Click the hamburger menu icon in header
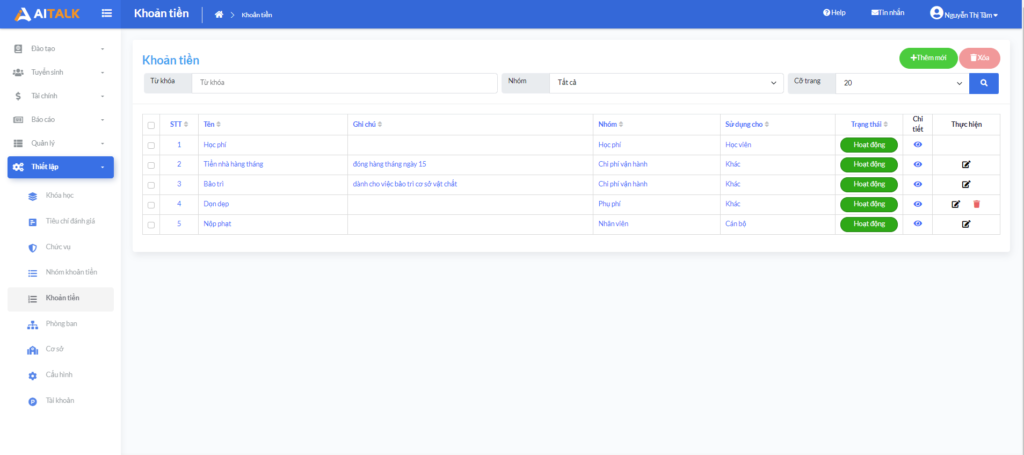 click(106, 13)
